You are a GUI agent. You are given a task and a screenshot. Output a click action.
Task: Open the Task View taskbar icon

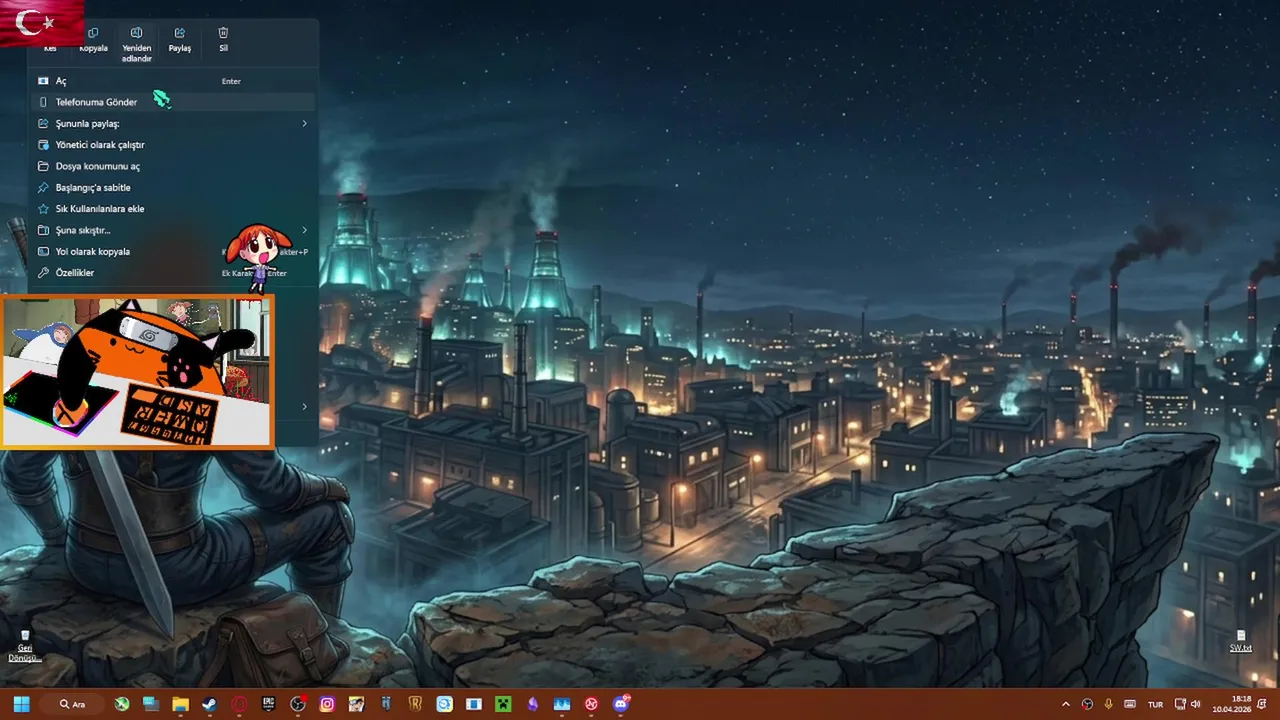point(151,704)
